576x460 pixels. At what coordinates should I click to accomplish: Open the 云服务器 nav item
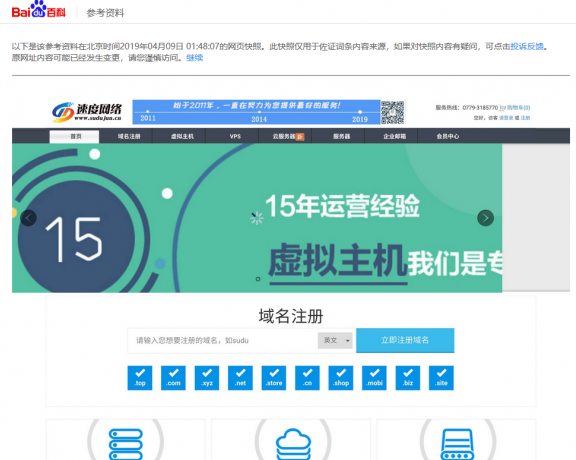coord(285,136)
